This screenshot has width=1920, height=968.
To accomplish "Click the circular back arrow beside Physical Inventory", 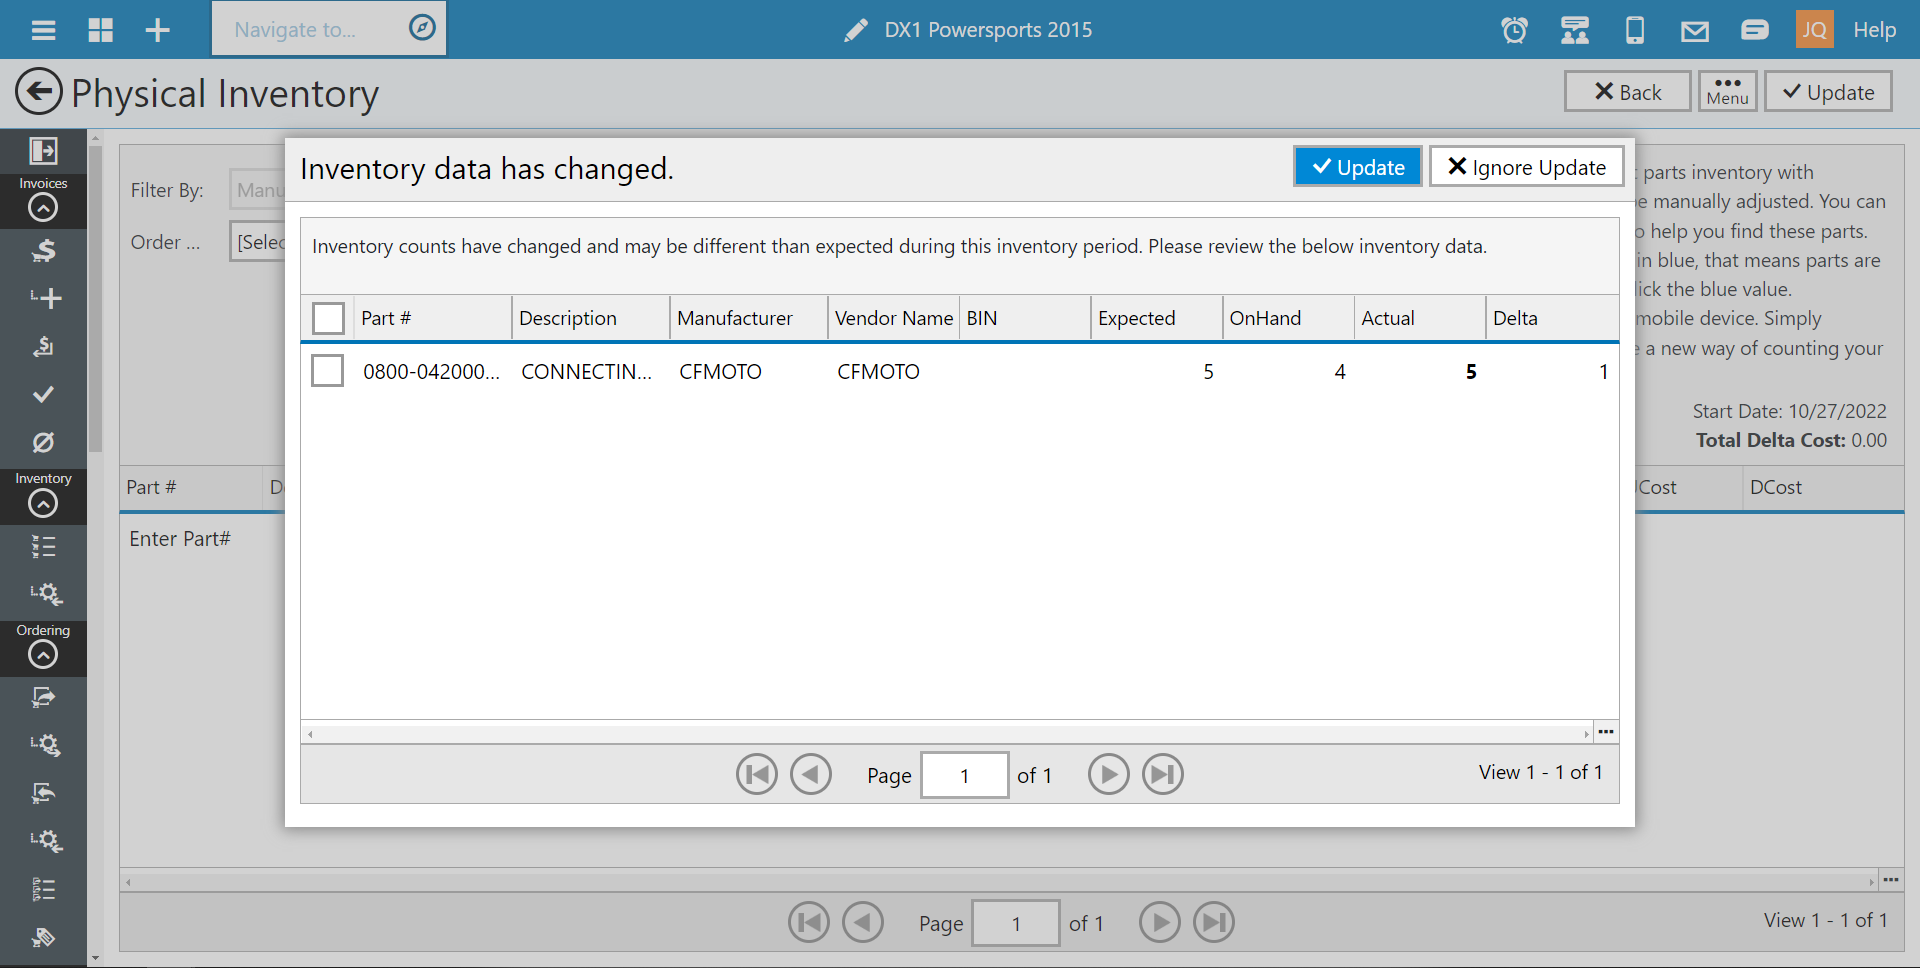I will [x=39, y=92].
